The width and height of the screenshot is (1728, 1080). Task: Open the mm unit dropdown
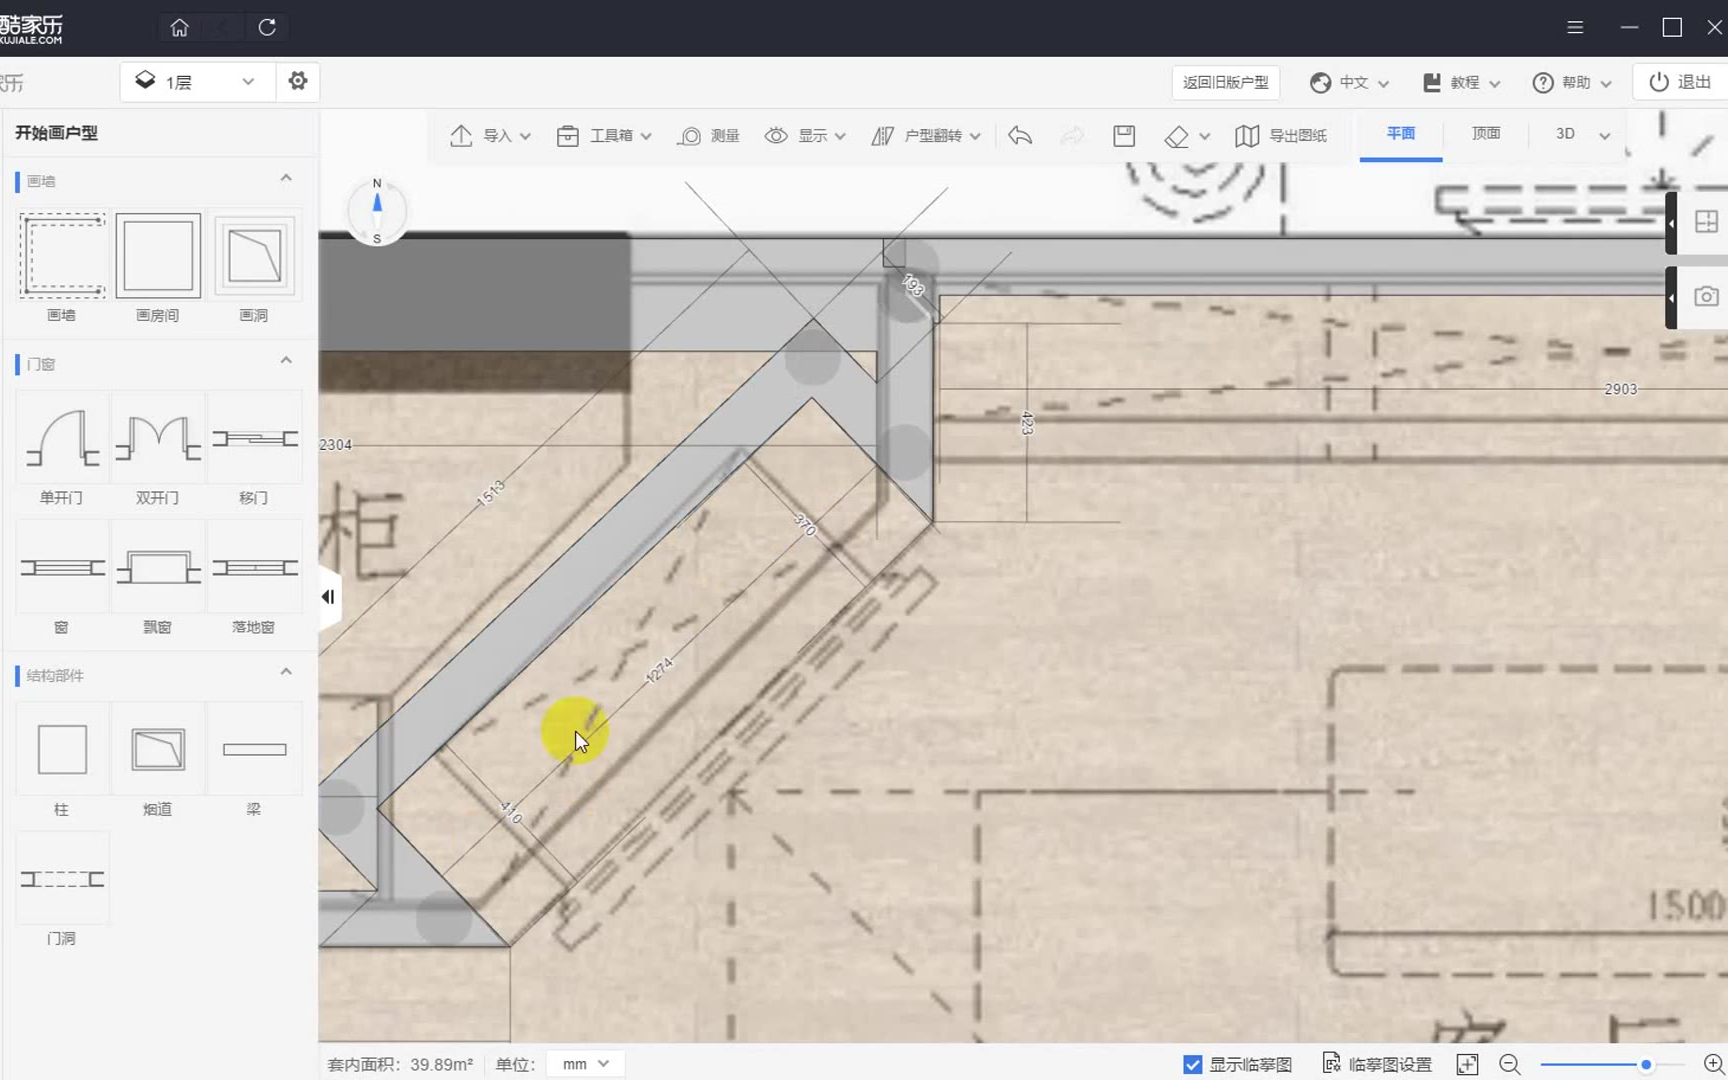585,1064
